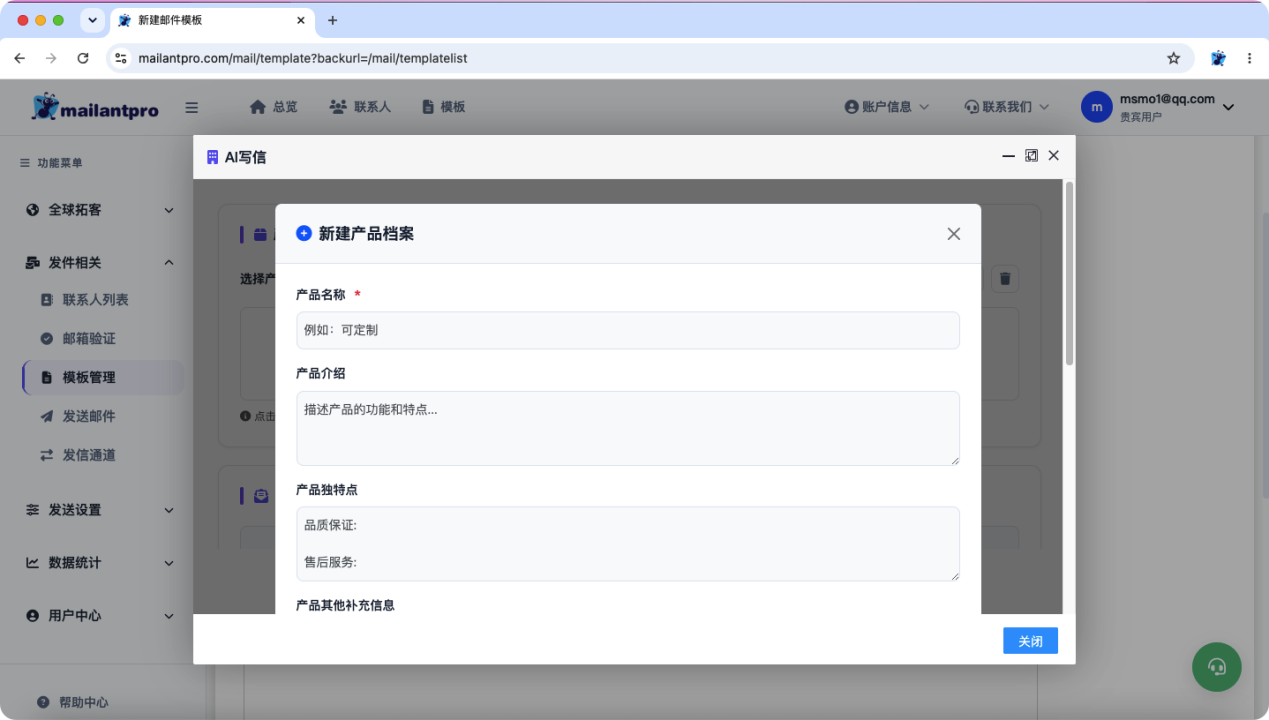Open 邮箱验证 in sidebar
Screen dimensions: 1269x720
coord(89,339)
